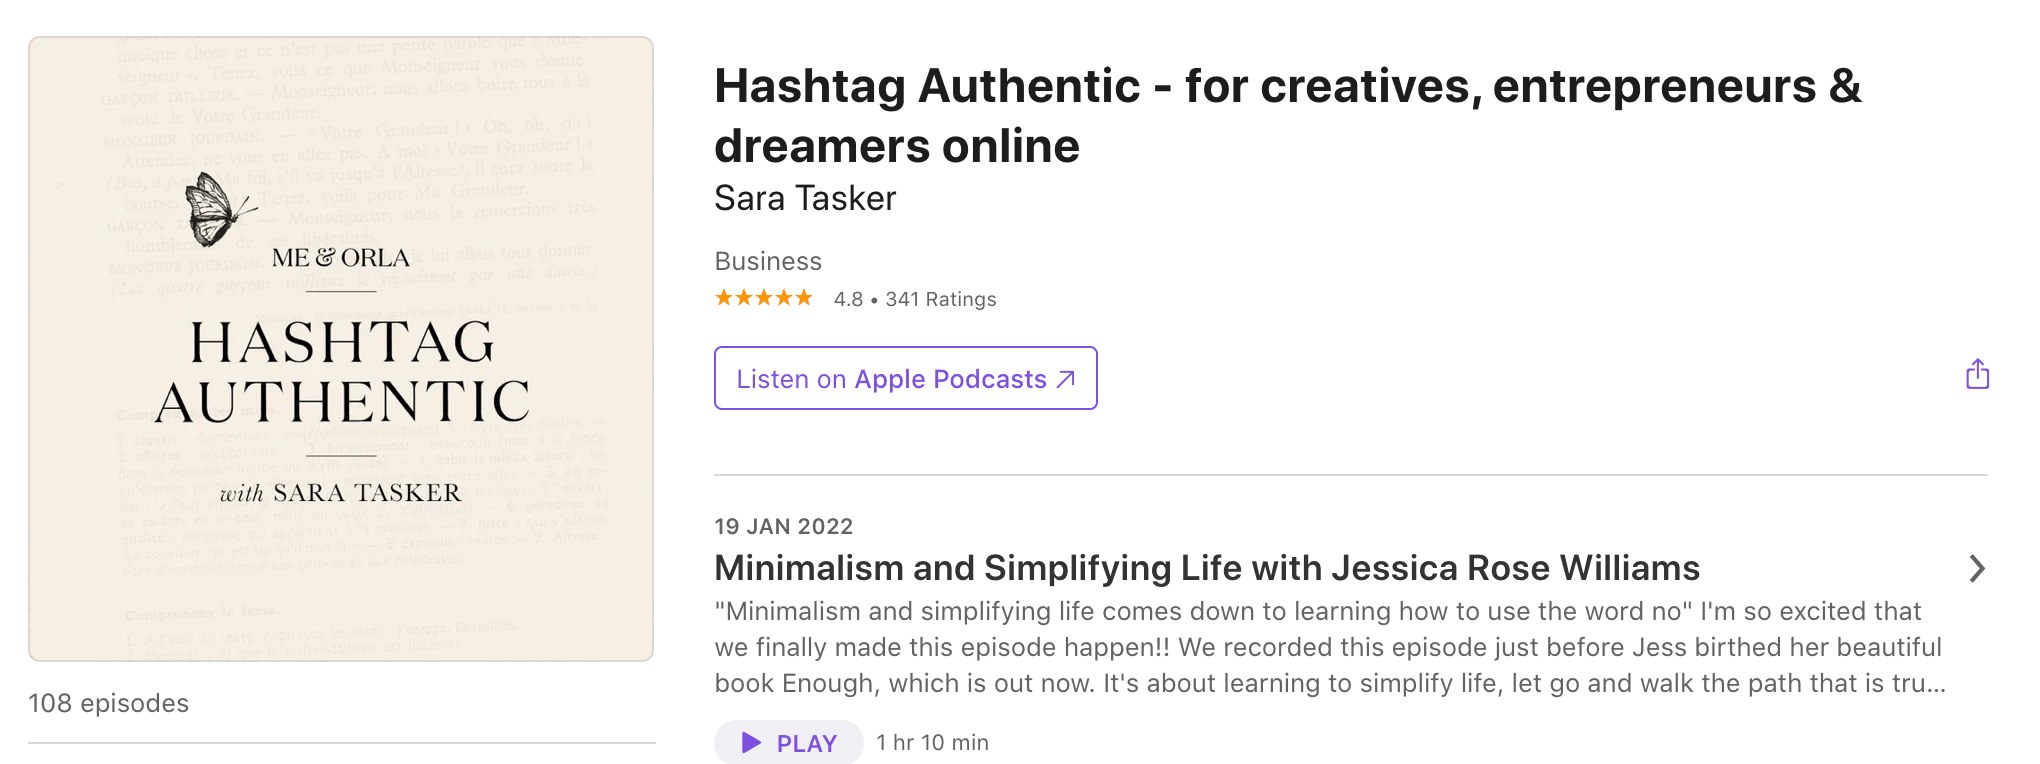Expand episode details with chevron arrow
The width and height of the screenshot is (2040, 764).
pos(1976,569)
